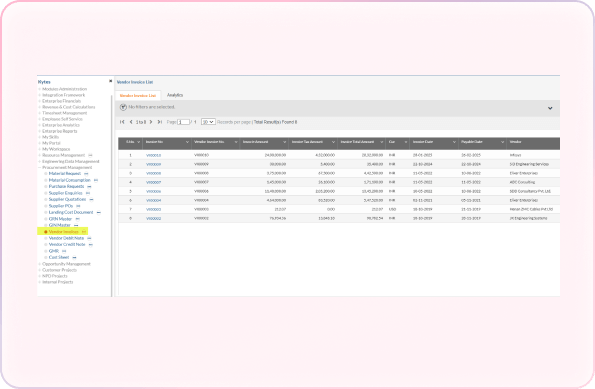Open the Invoice Total Amount column dropdown
The height and width of the screenshot is (389, 595).
click(x=382, y=142)
